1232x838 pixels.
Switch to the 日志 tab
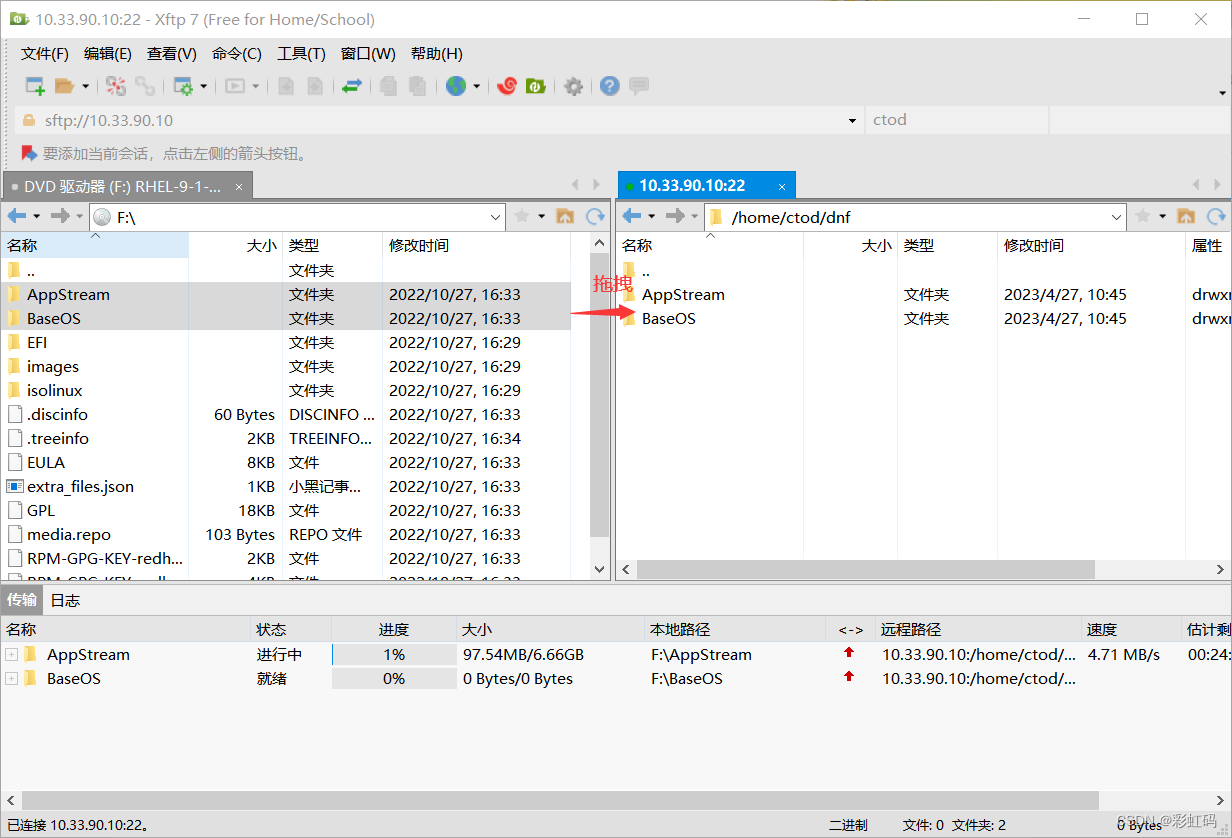[65, 600]
